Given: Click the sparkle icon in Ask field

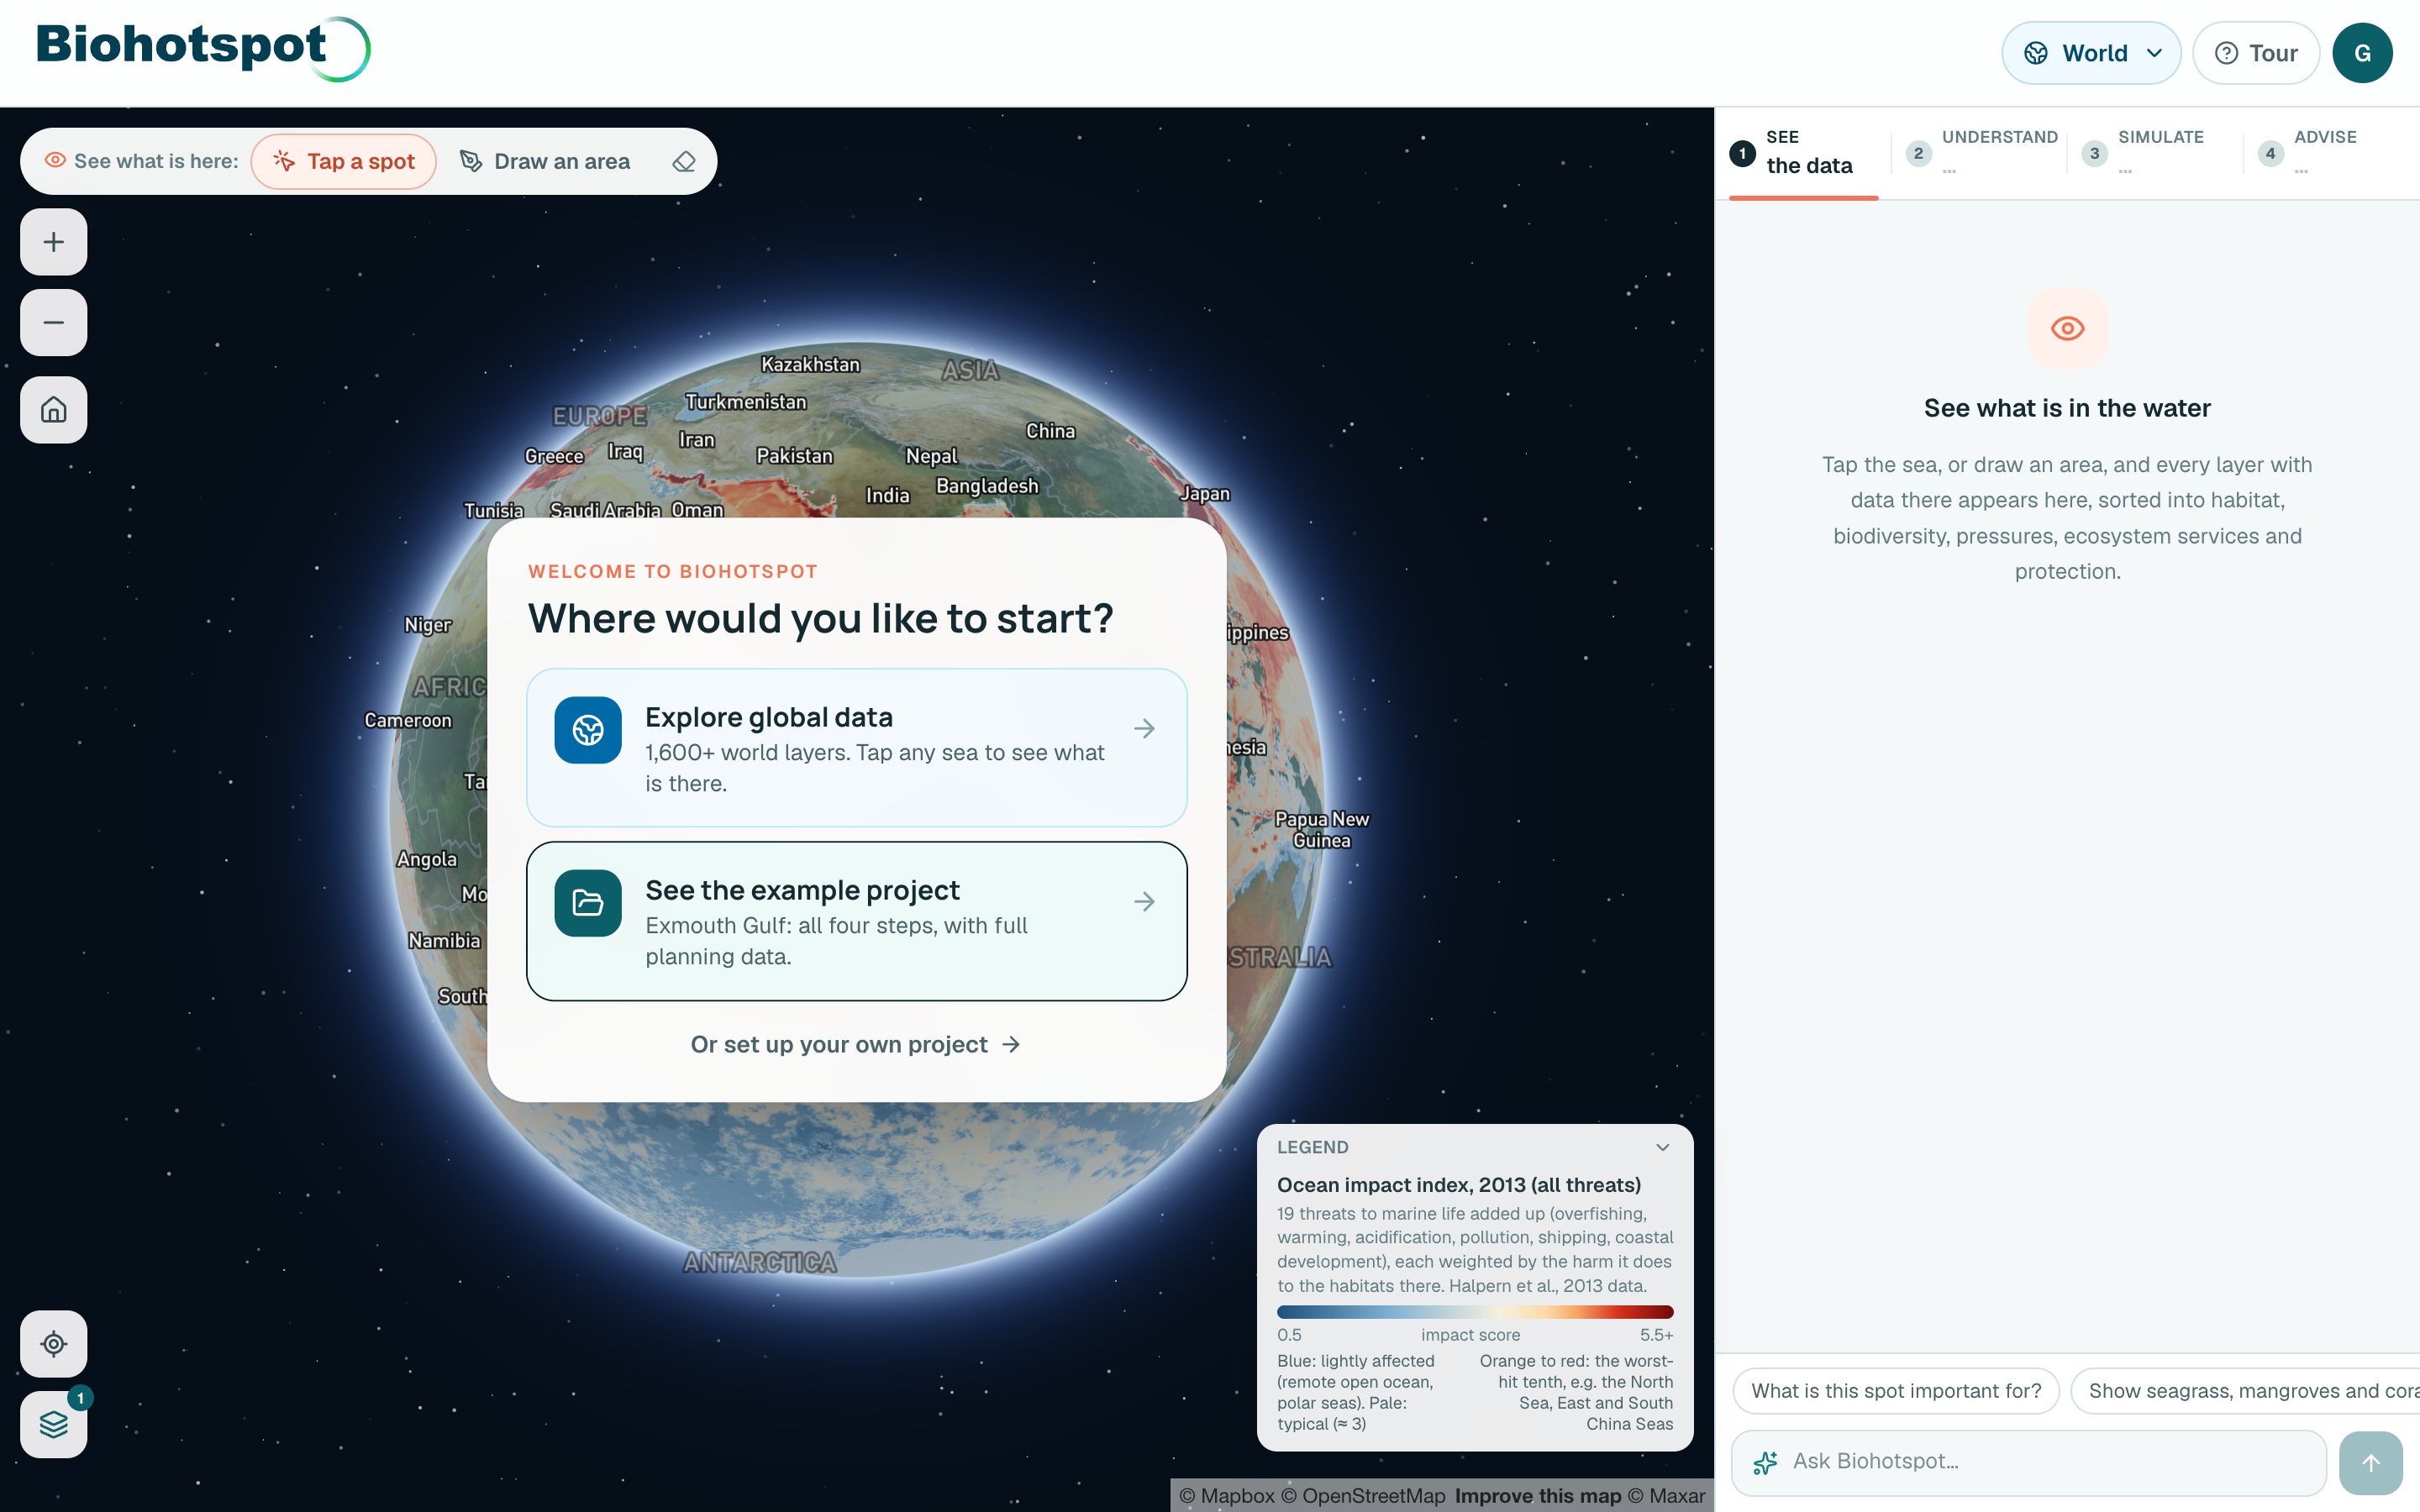Looking at the screenshot, I should 1765,1462.
